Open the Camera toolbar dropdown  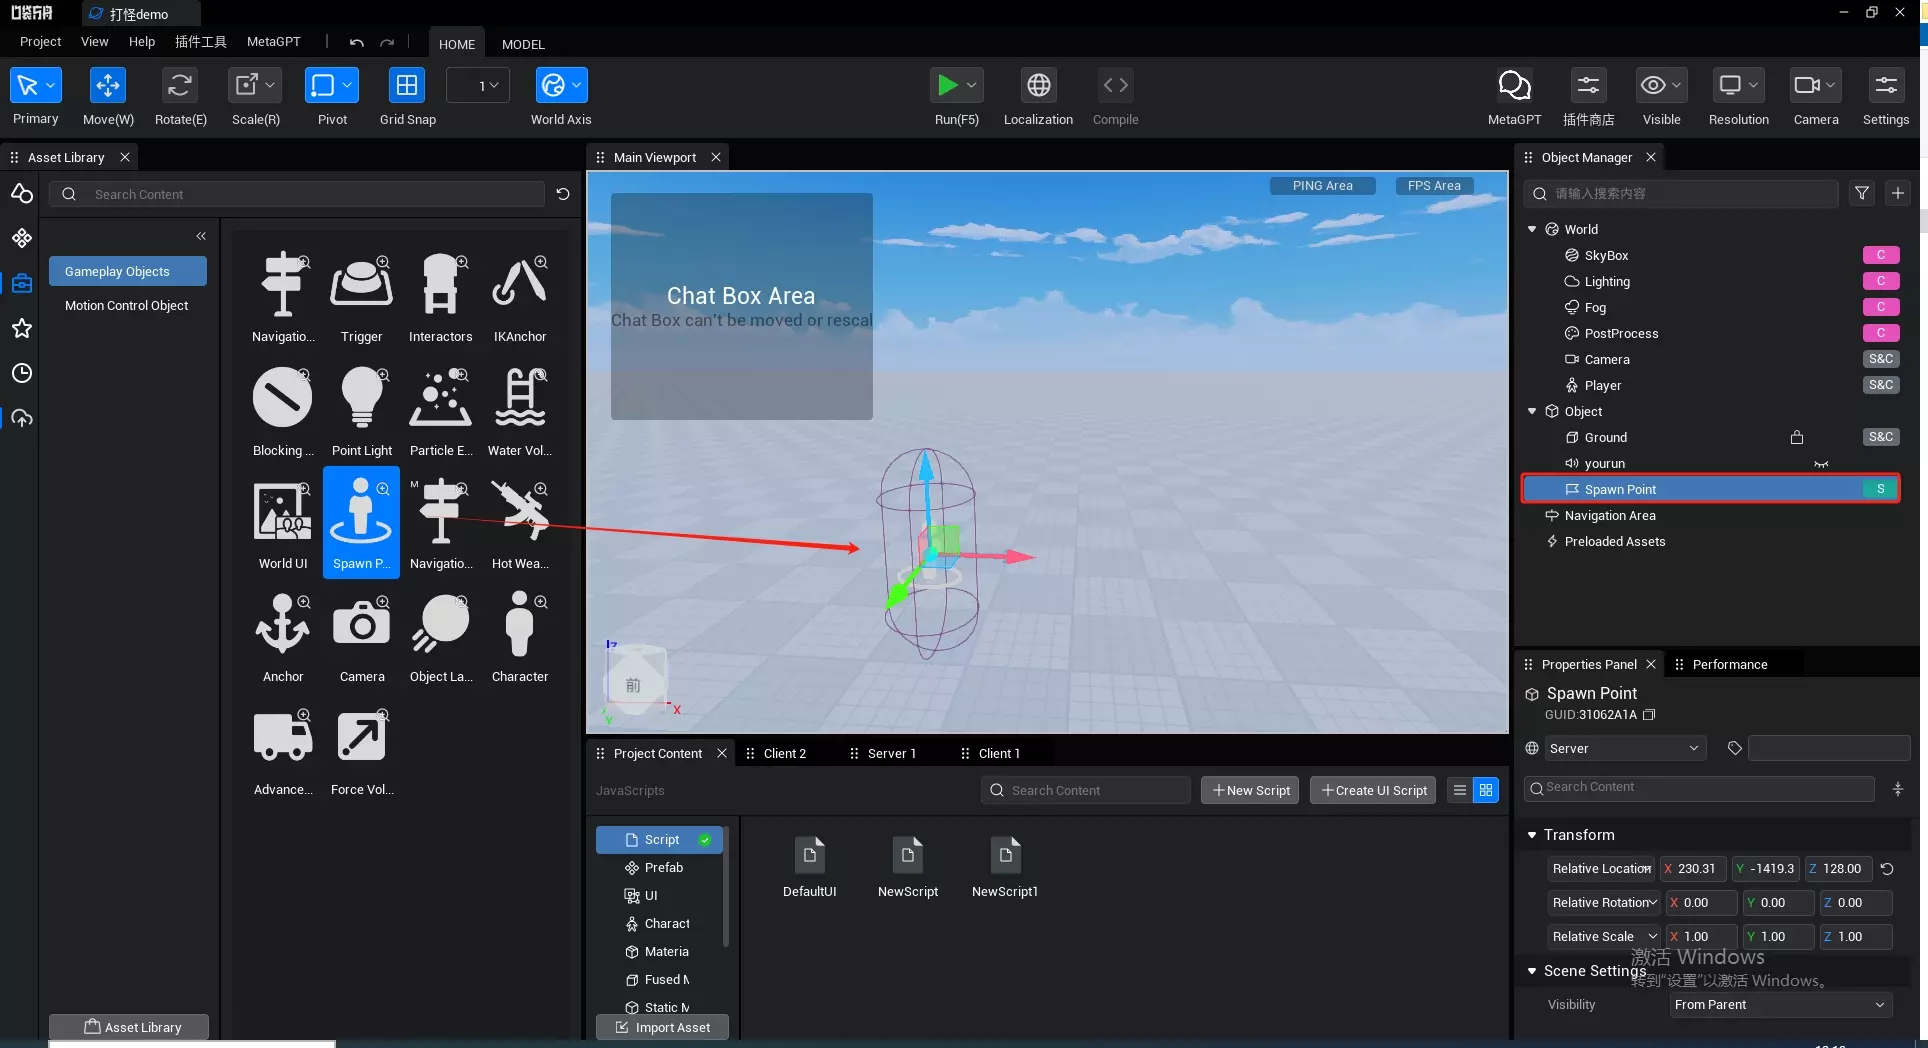click(1815, 86)
